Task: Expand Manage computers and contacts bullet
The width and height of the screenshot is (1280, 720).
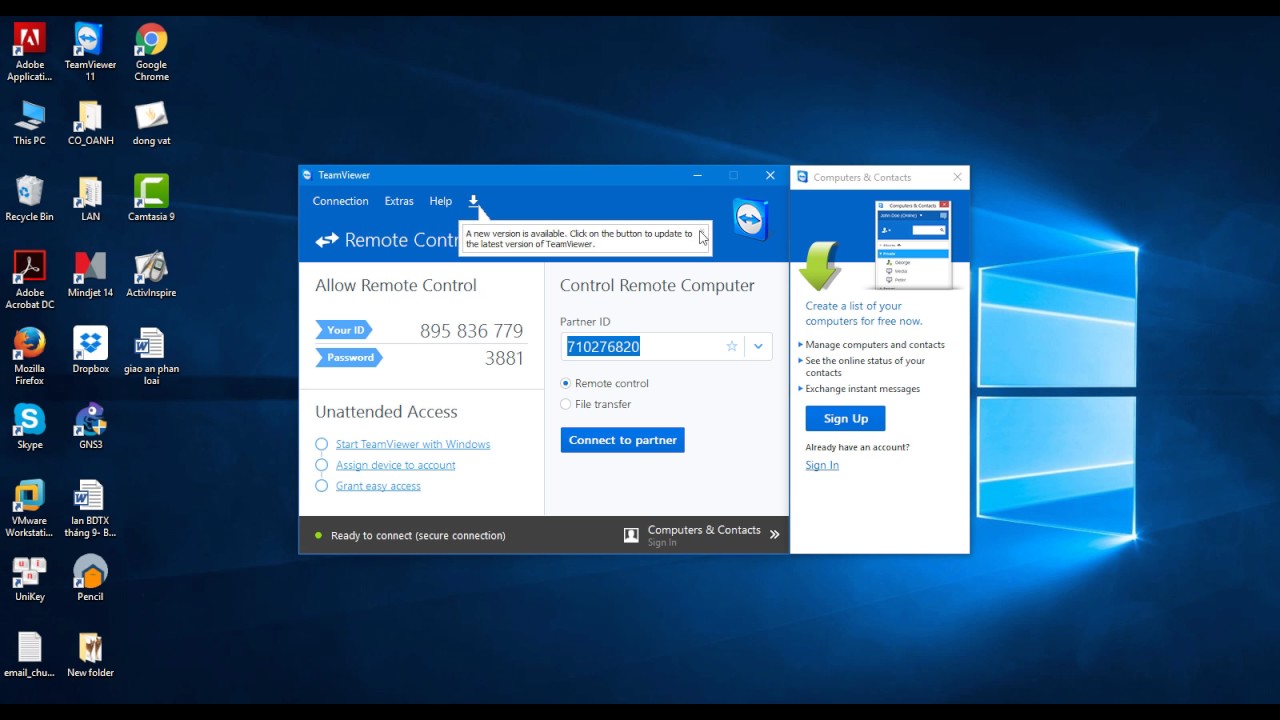Action: (x=801, y=344)
